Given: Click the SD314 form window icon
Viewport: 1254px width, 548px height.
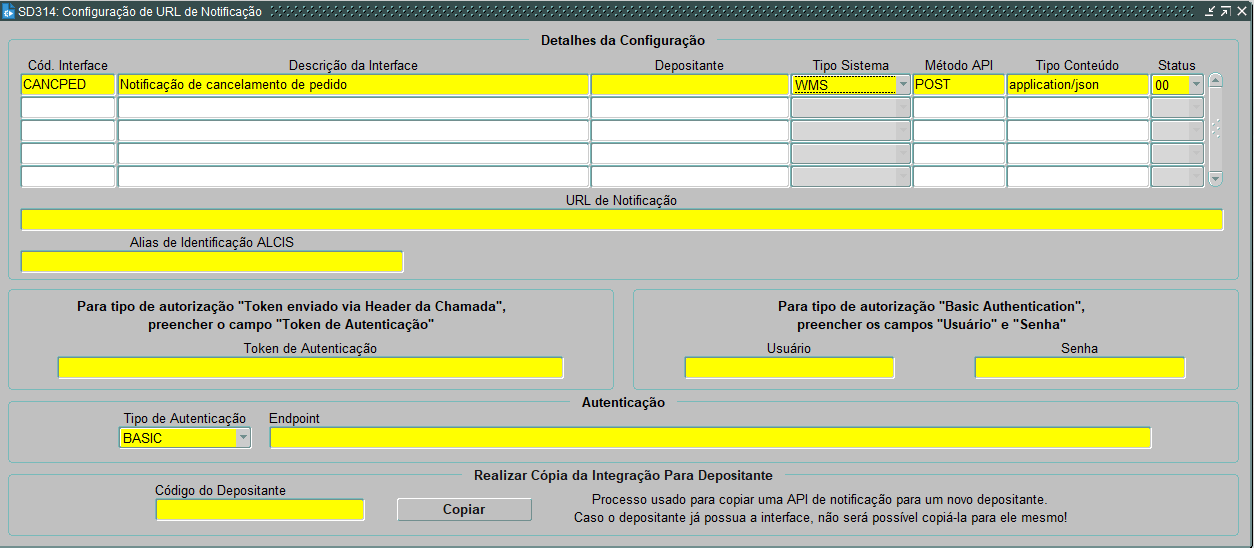Looking at the screenshot, I should click(x=9, y=12).
